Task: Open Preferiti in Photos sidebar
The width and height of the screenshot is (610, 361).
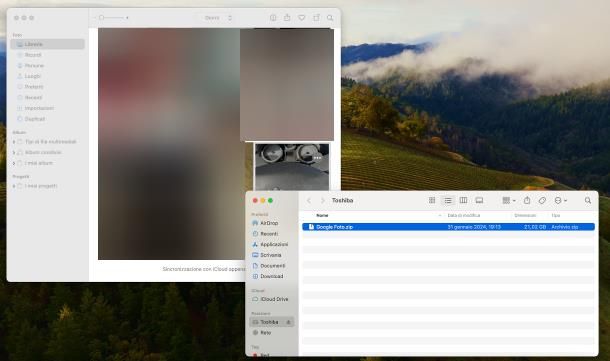Action: 34,87
